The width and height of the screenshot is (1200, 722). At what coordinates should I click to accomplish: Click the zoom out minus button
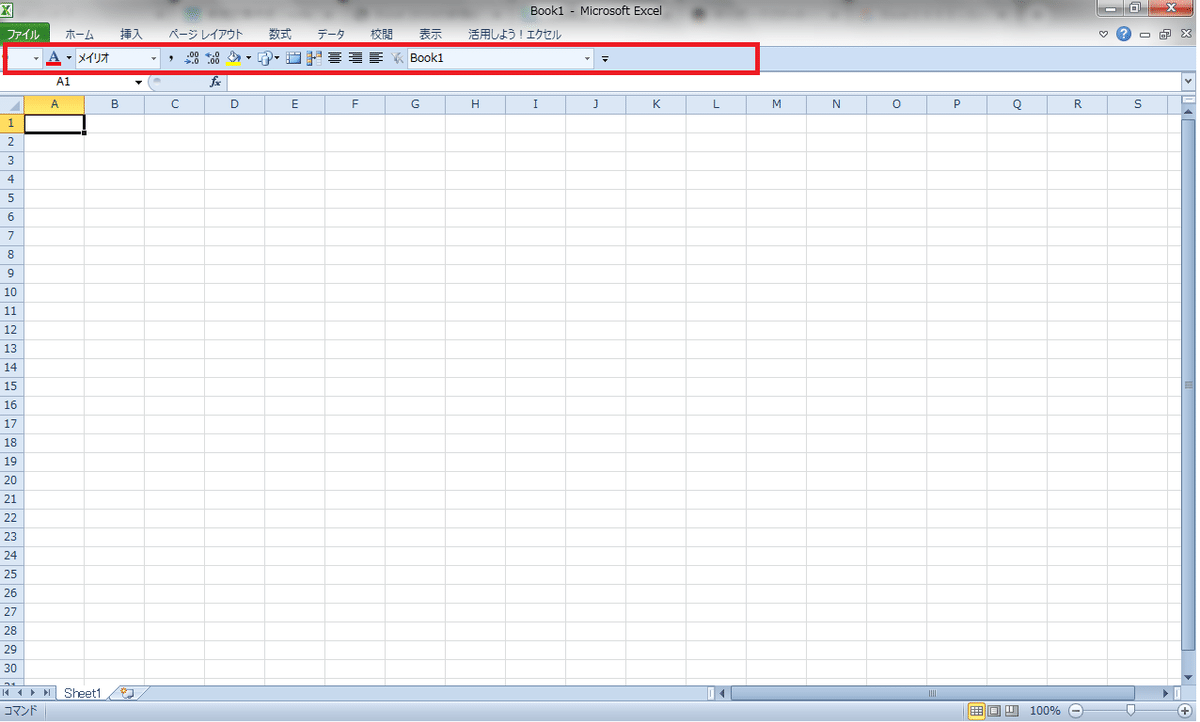1076,711
